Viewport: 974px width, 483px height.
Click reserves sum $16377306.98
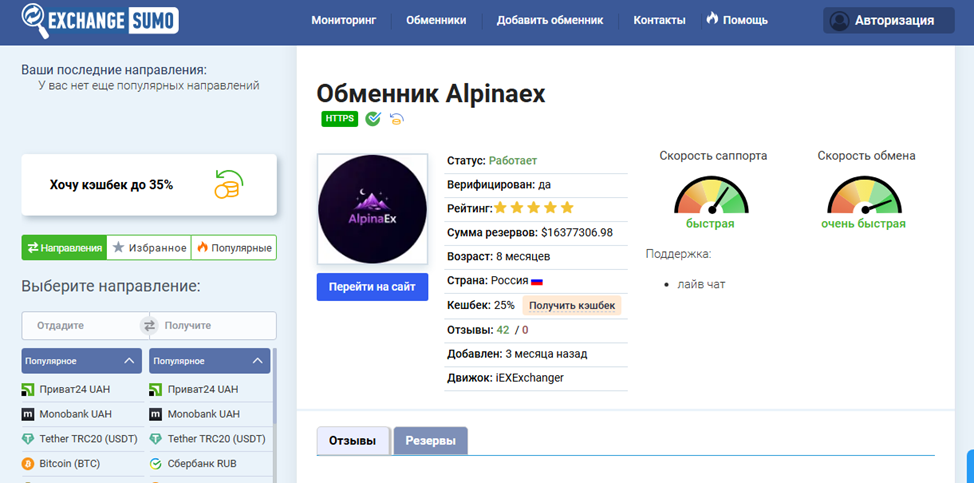pyautogui.click(x=577, y=233)
